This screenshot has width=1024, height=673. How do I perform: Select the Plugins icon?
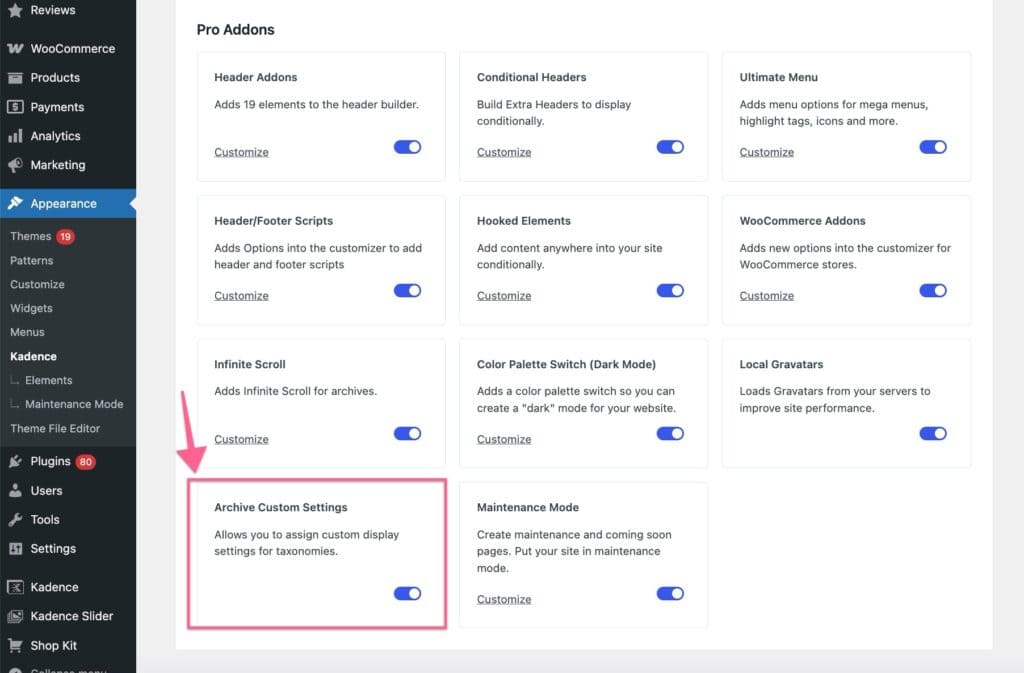(x=14, y=461)
